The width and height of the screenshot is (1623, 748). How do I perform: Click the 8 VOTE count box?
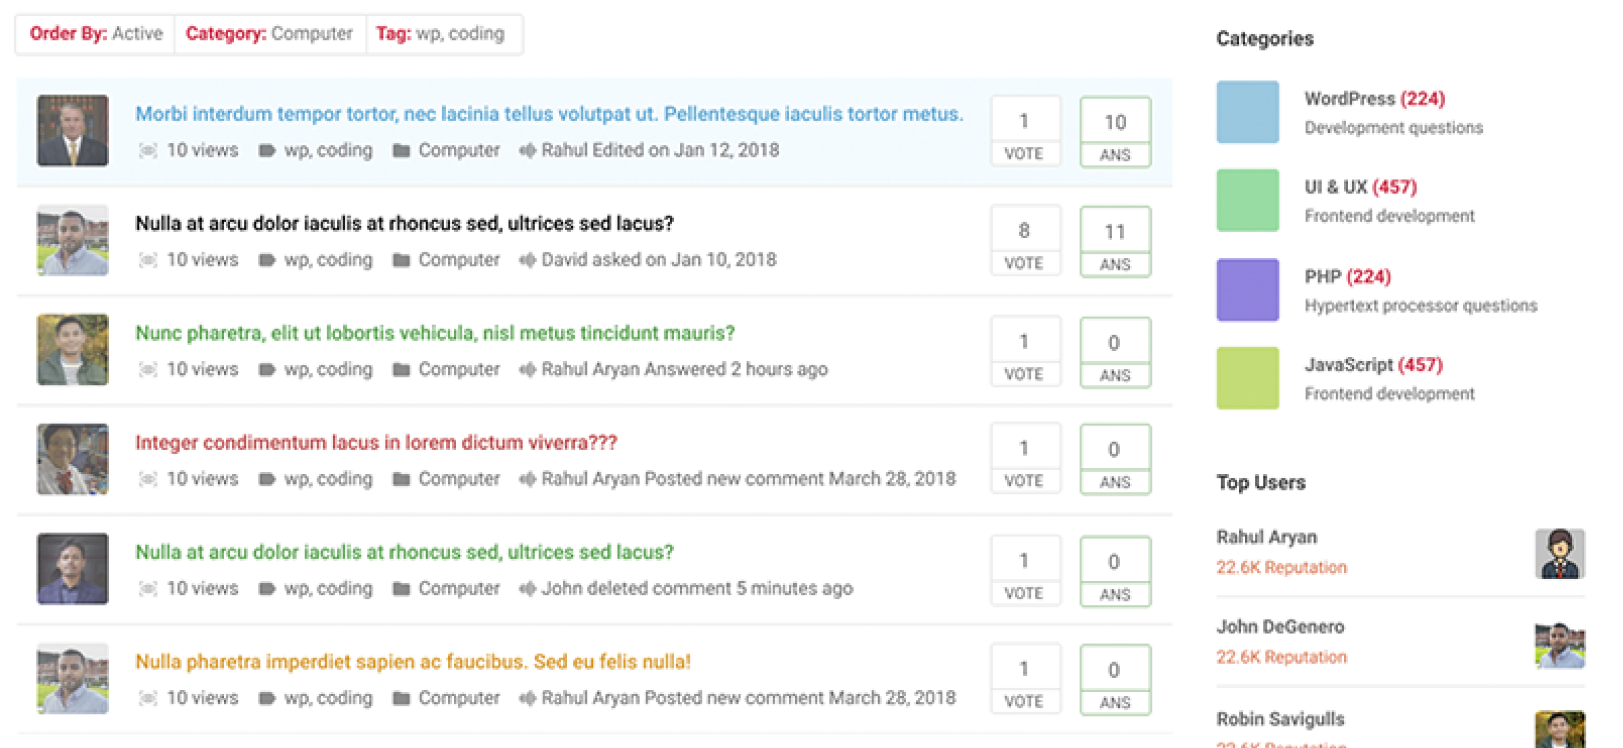pyautogui.click(x=1024, y=241)
